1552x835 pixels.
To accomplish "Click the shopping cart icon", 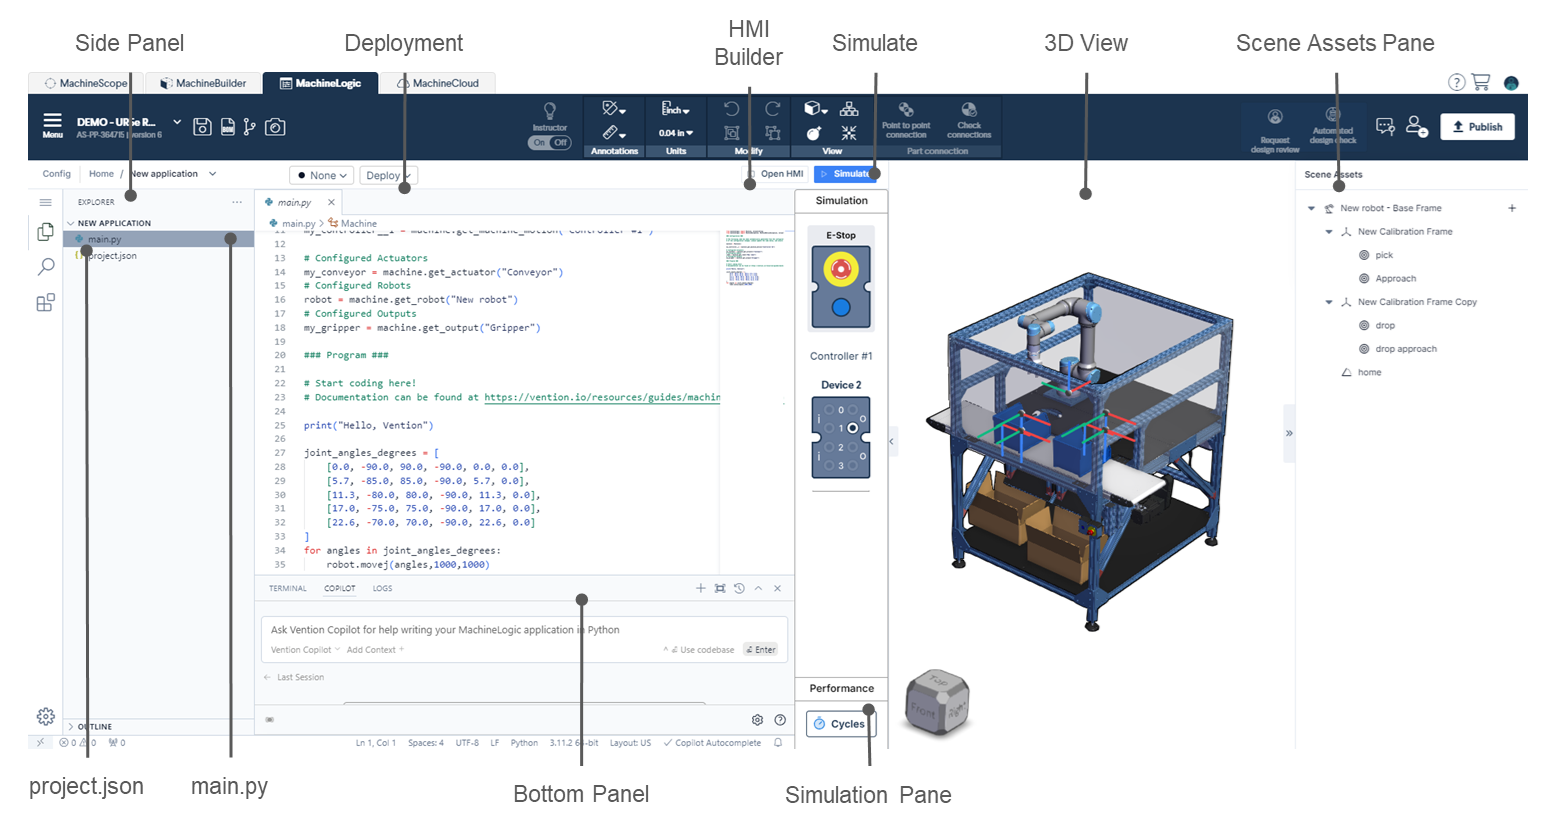I will tap(1481, 82).
